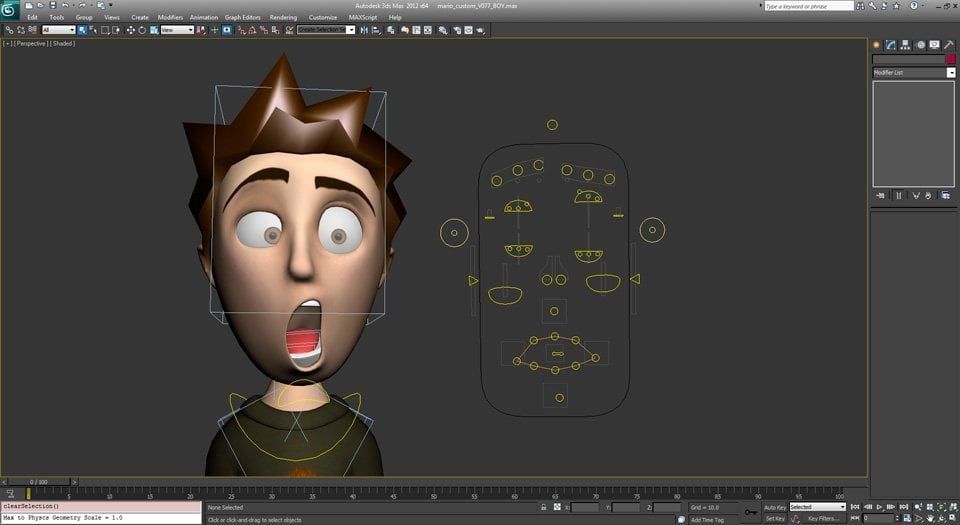Image resolution: width=960 pixels, height=525 pixels.
Task: Expand the Modifier List dropdown
Action: [x=951, y=72]
